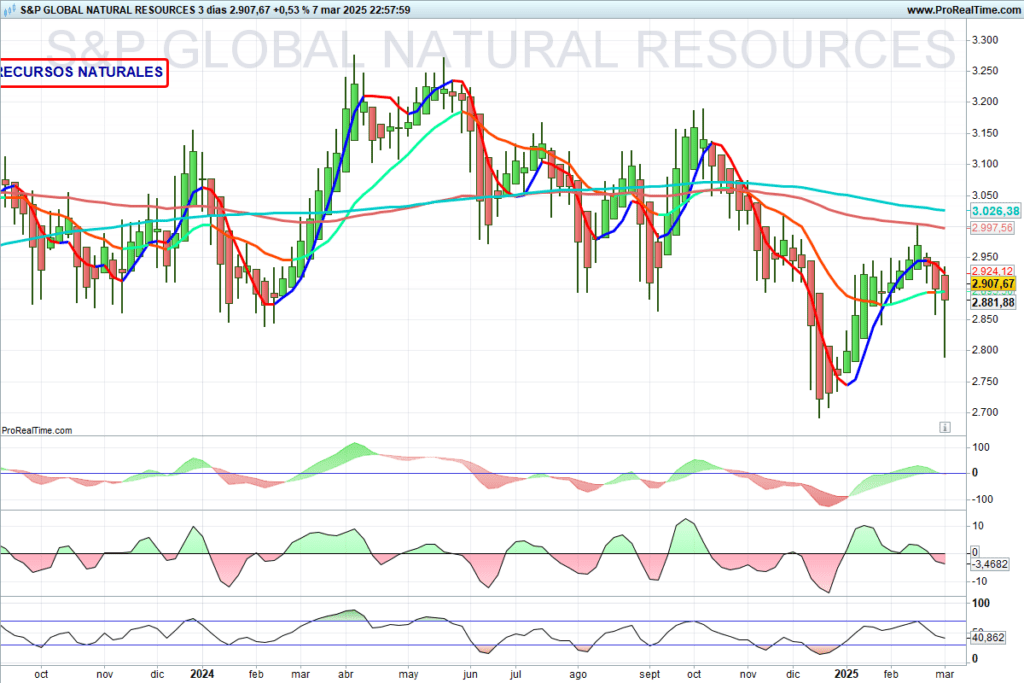Select the jul month label on the time axis
This screenshot has width=1024, height=683.
coord(515,675)
